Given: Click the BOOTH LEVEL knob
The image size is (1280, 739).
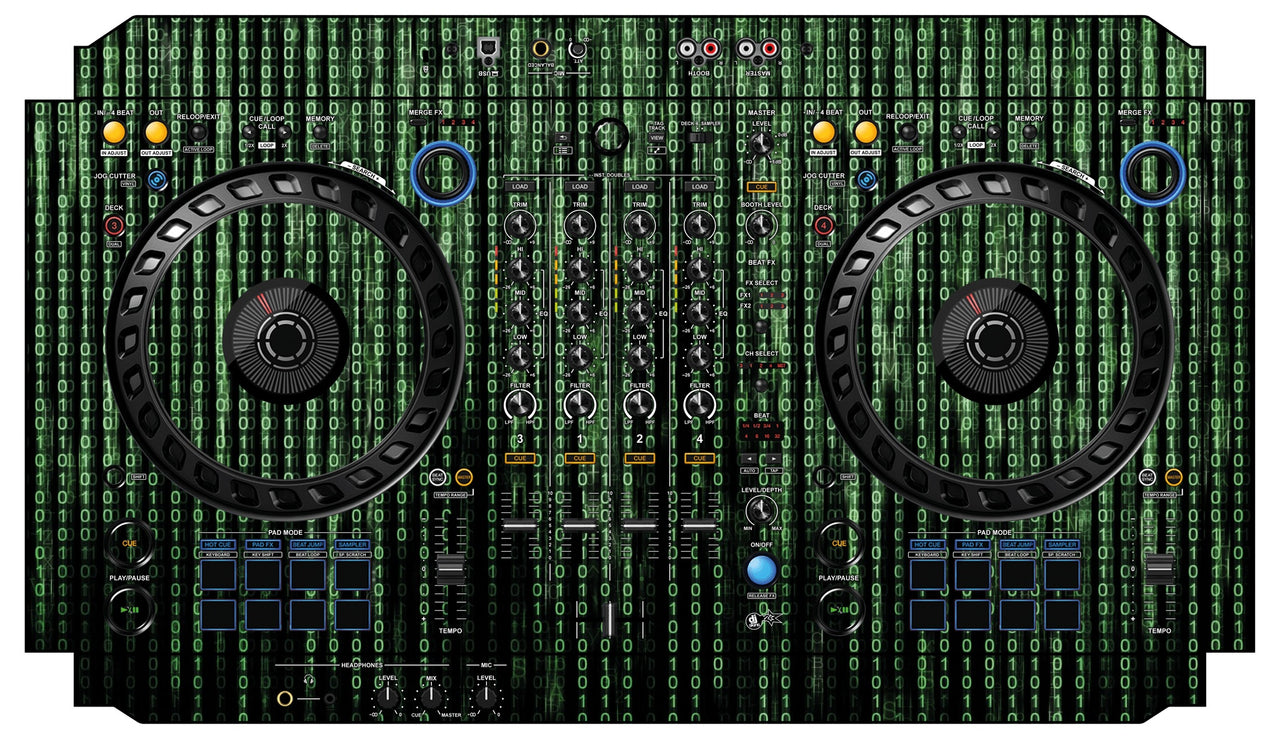Looking at the screenshot, I should (761, 225).
